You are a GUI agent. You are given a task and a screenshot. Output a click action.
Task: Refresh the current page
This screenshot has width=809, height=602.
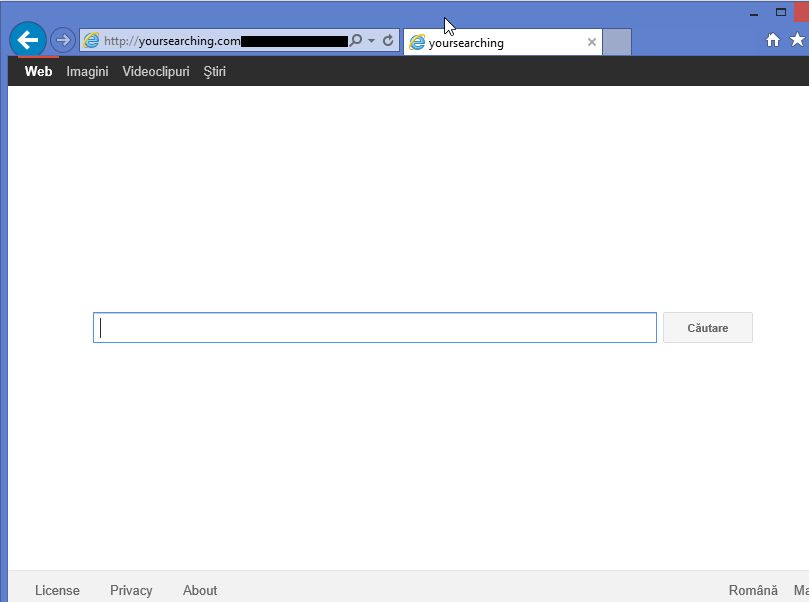click(x=387, y=41)
